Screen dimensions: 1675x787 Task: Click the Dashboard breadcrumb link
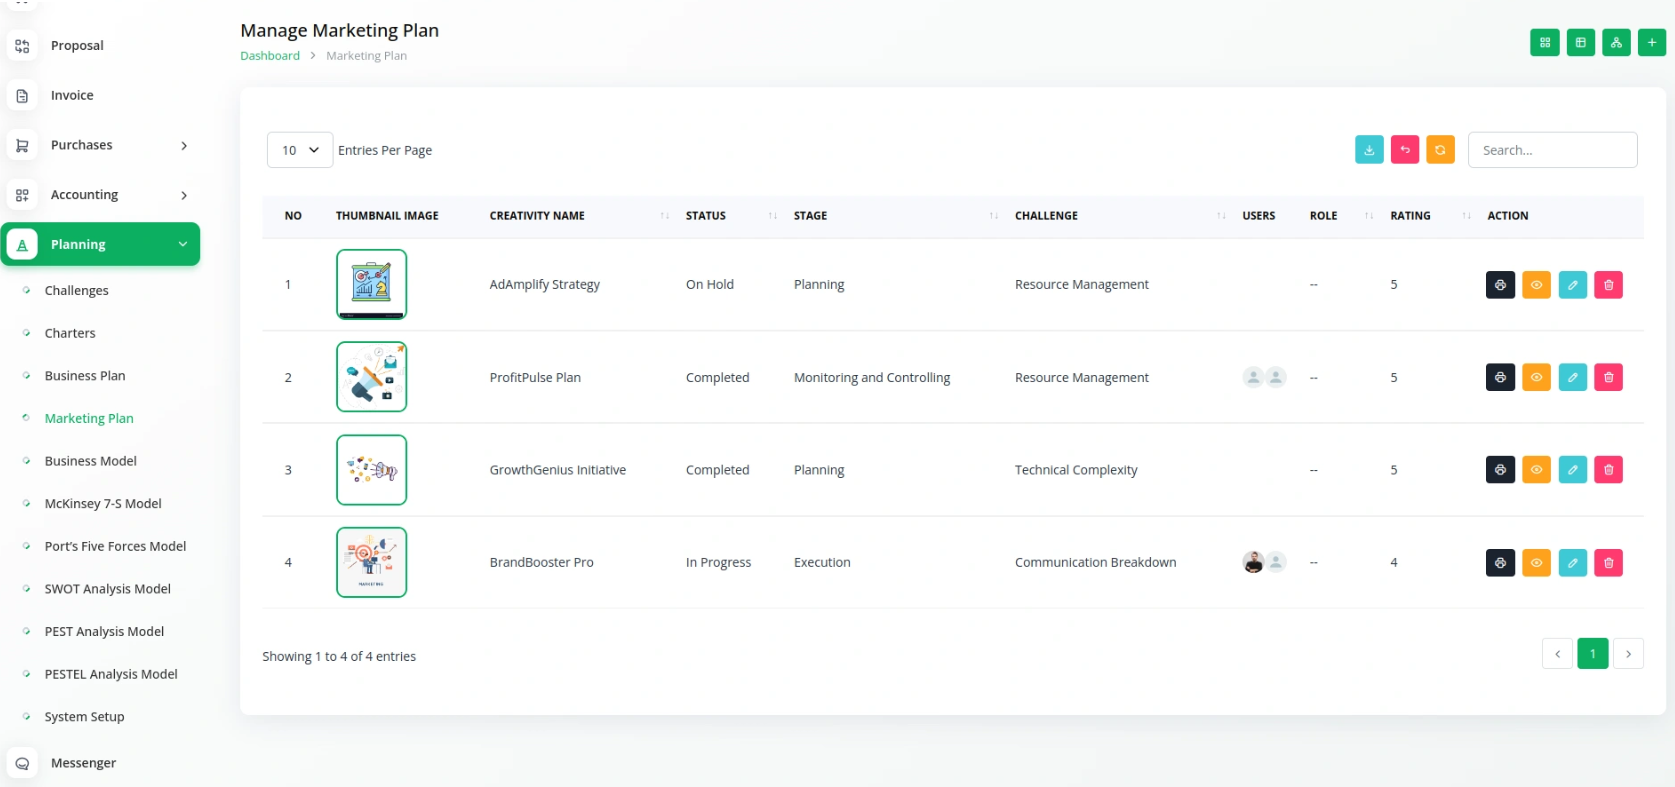pyautogui.click(x=270, y=56)
